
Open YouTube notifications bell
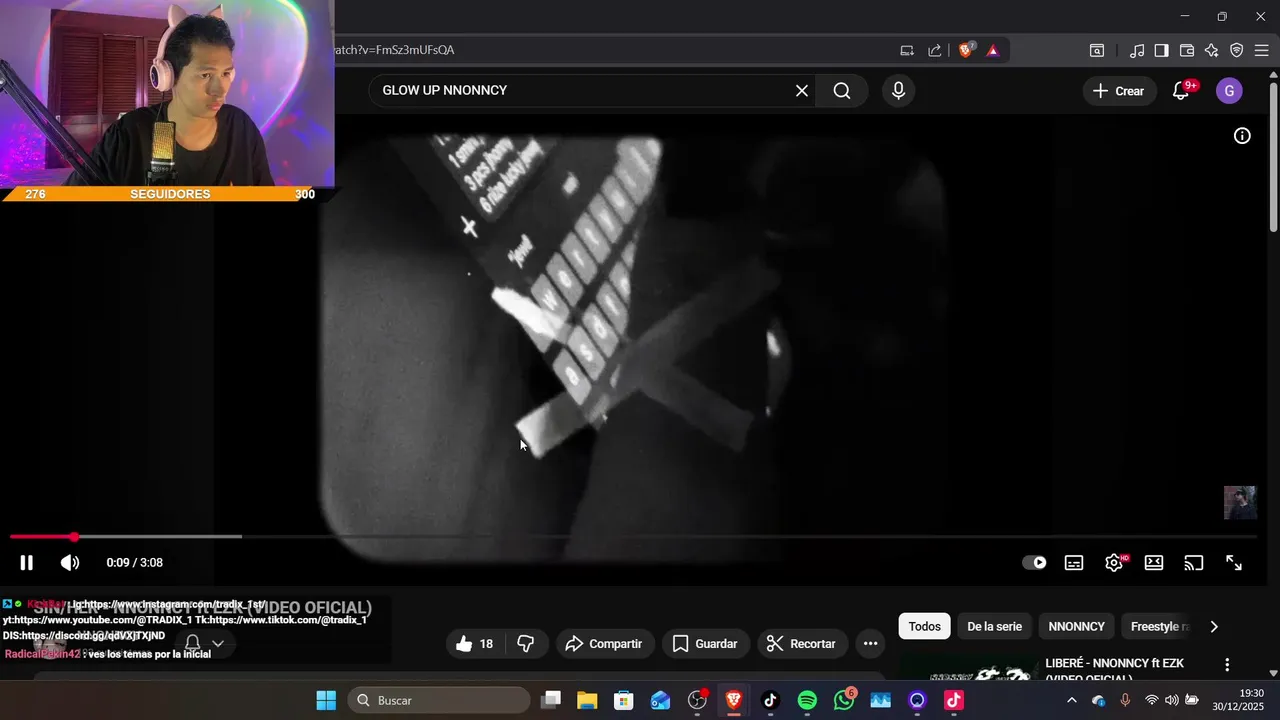coord(1181,91)
